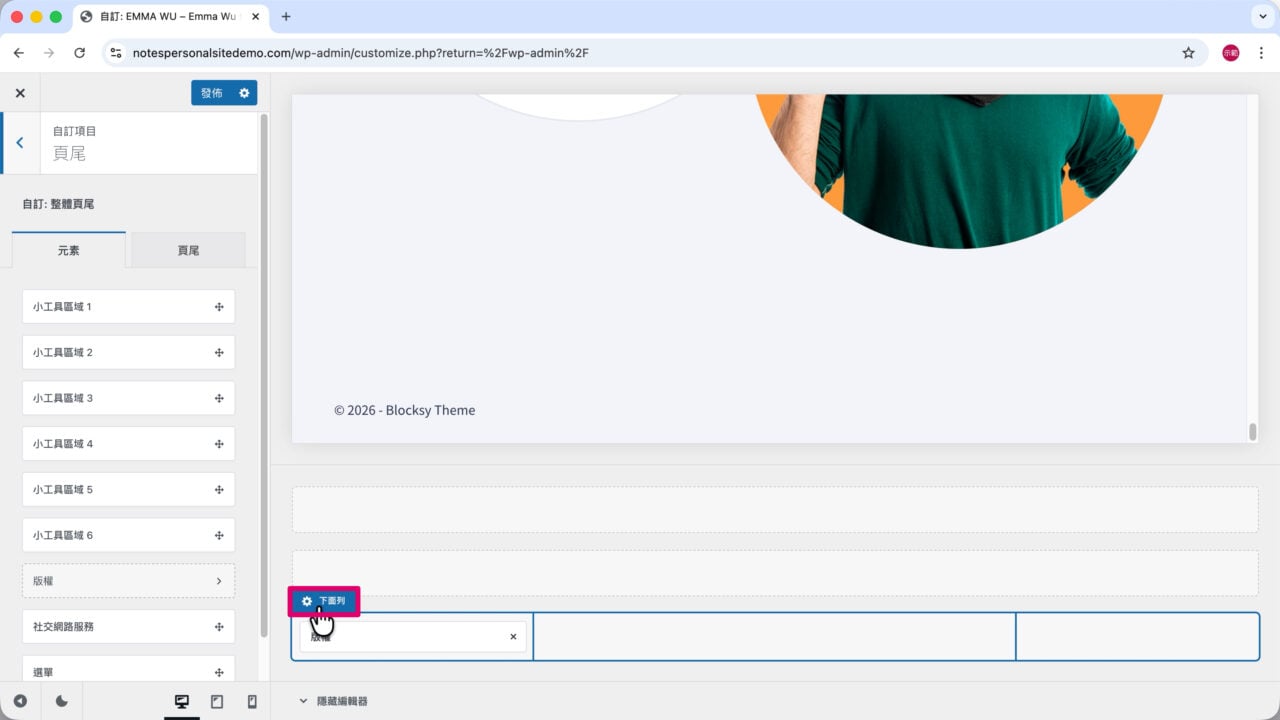Close the customizer with the X icon
The width and height of the screenshot is (1280, 720).
click(x=20, y=93)
